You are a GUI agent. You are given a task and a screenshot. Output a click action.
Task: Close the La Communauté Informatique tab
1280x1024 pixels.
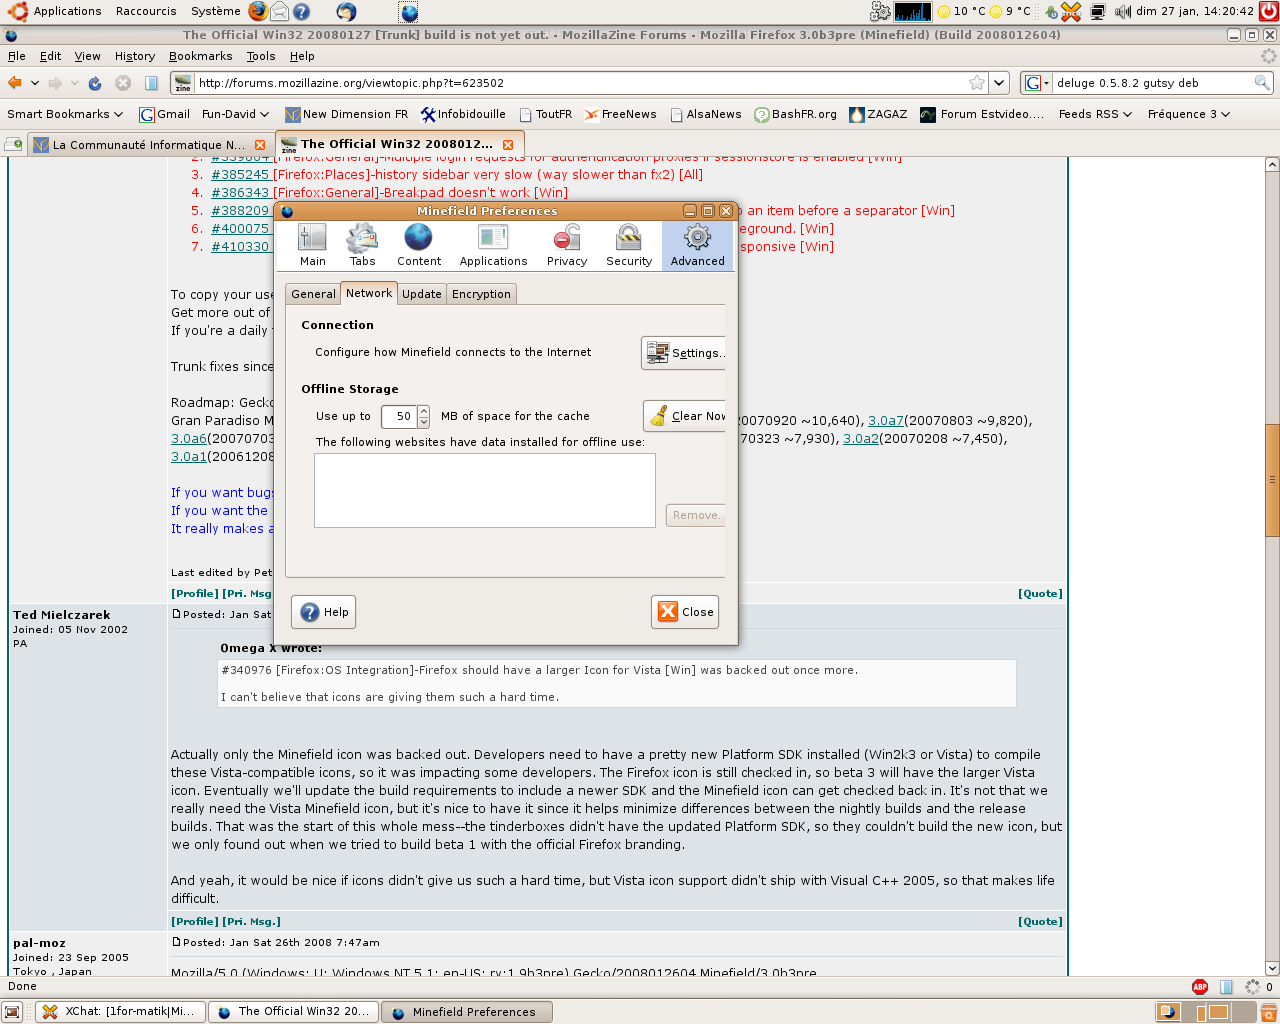[260, 145]
